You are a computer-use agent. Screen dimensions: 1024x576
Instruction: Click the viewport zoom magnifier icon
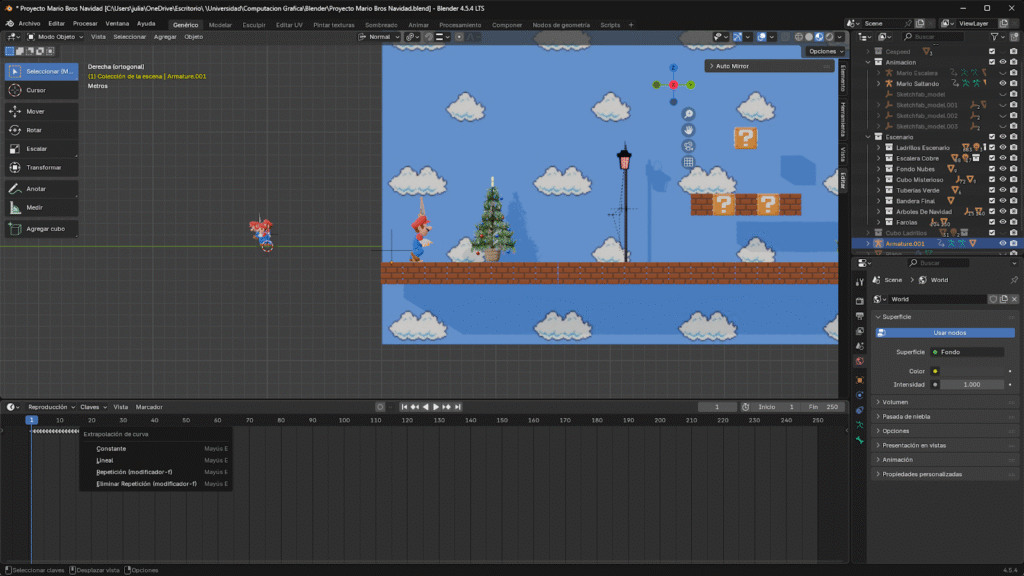click(x=689, y=114)
